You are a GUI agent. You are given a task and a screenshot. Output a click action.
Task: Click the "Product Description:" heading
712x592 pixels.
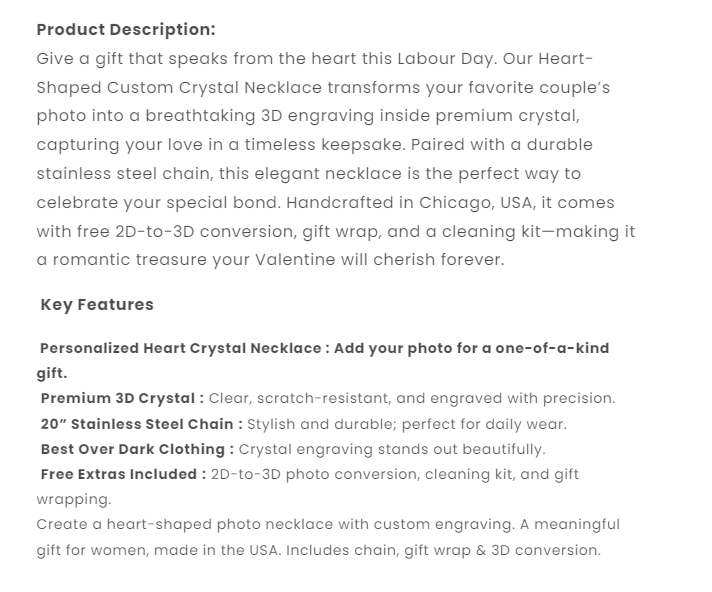click(x=126, y=30)
